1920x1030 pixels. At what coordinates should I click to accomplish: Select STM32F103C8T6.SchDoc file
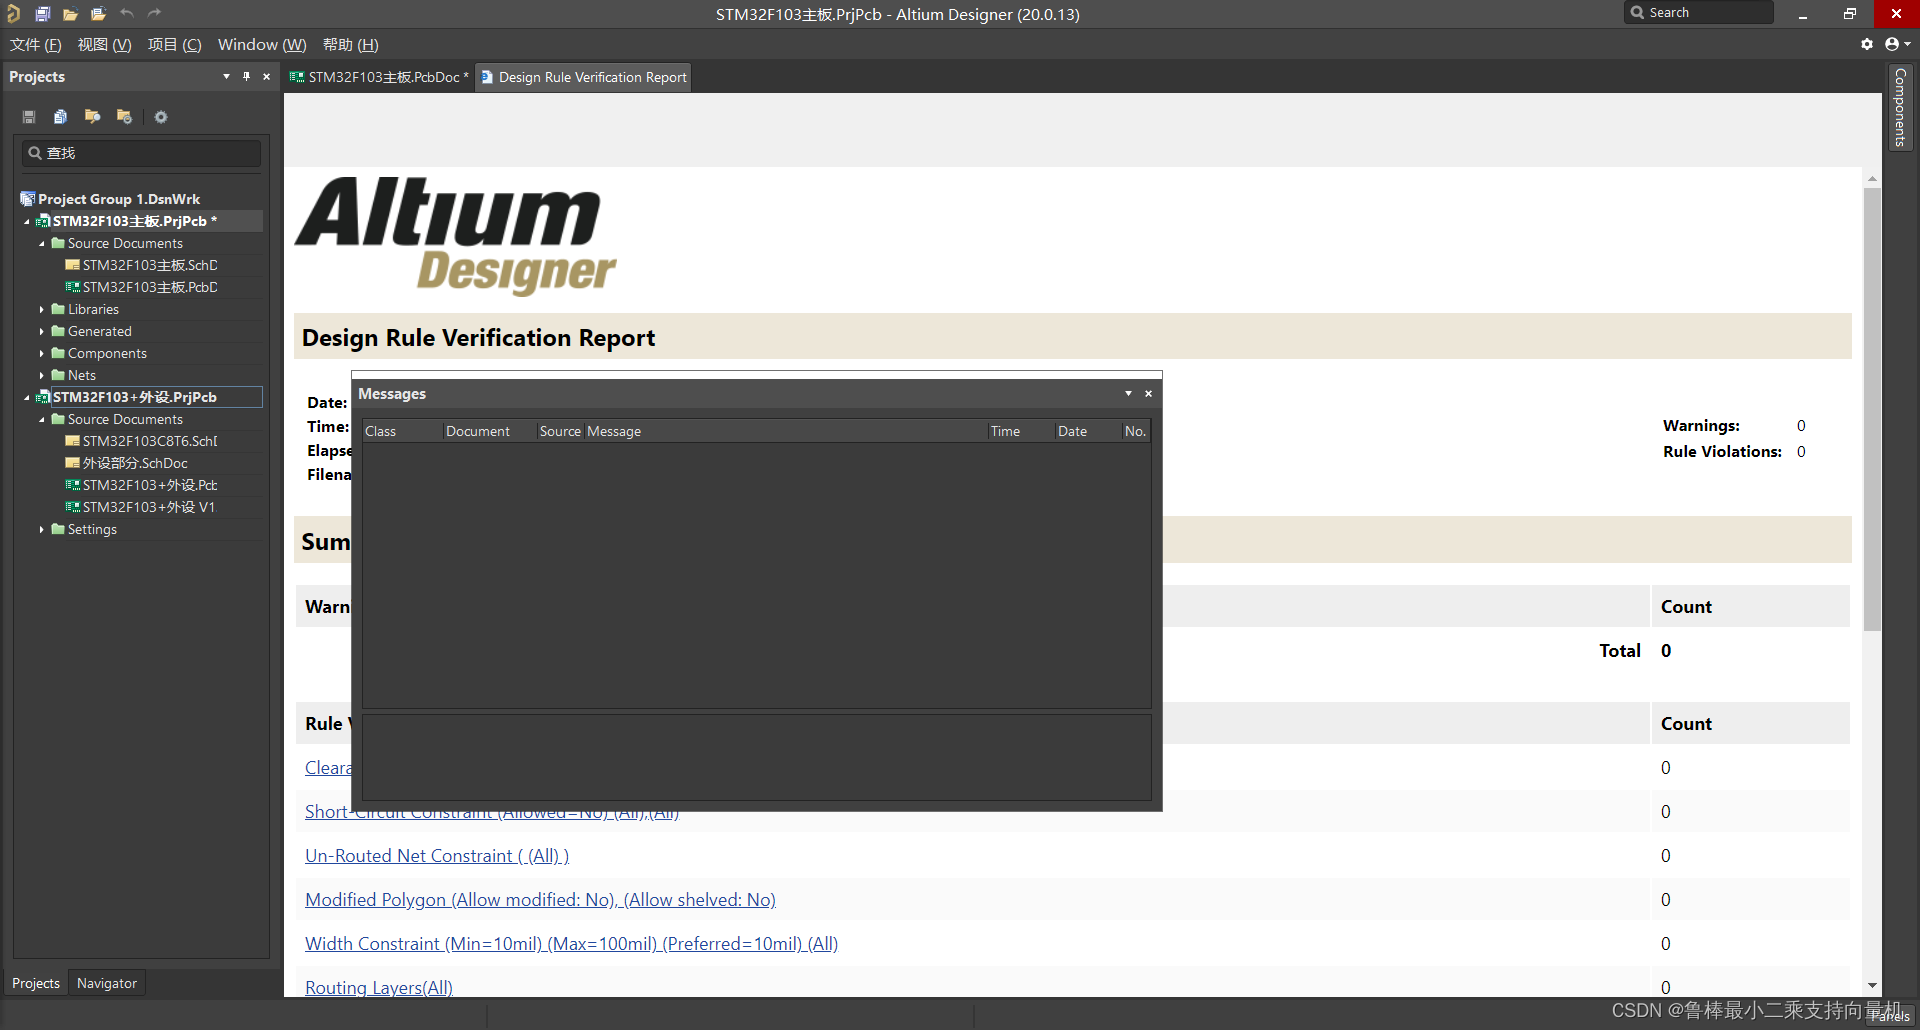pyautogui.click(x=141, y=441)
